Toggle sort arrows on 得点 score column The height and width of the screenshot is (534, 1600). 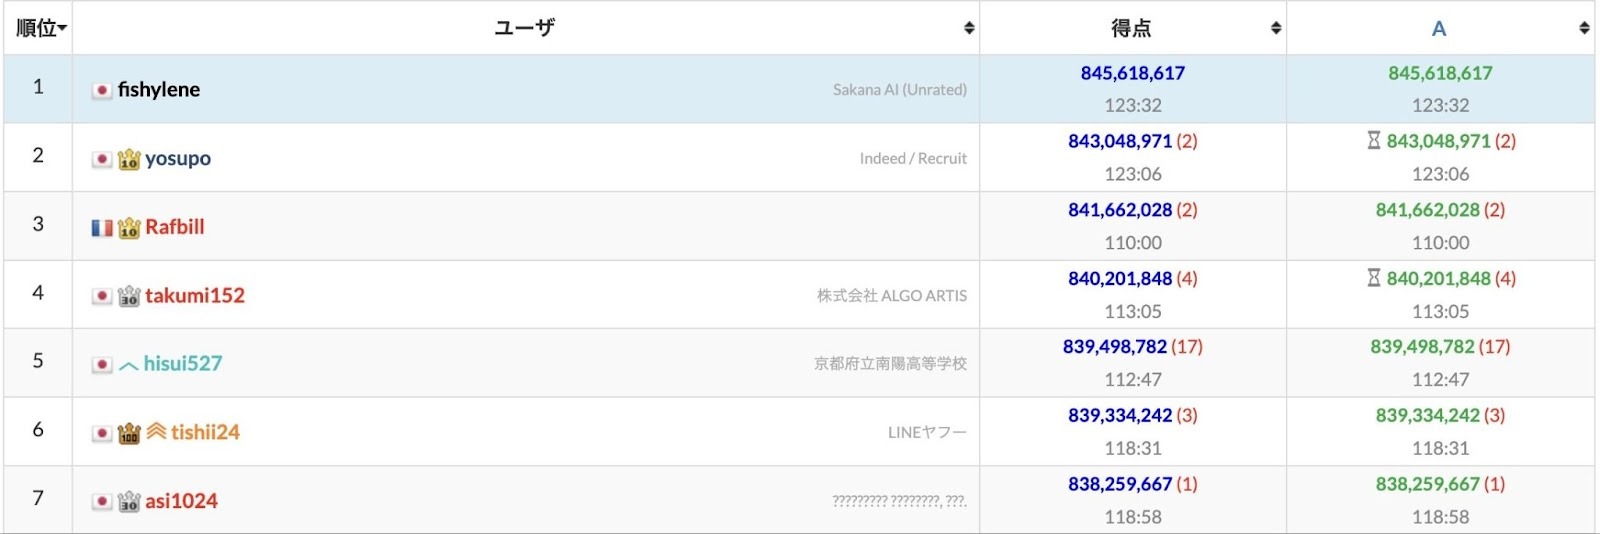point(1275,28)
